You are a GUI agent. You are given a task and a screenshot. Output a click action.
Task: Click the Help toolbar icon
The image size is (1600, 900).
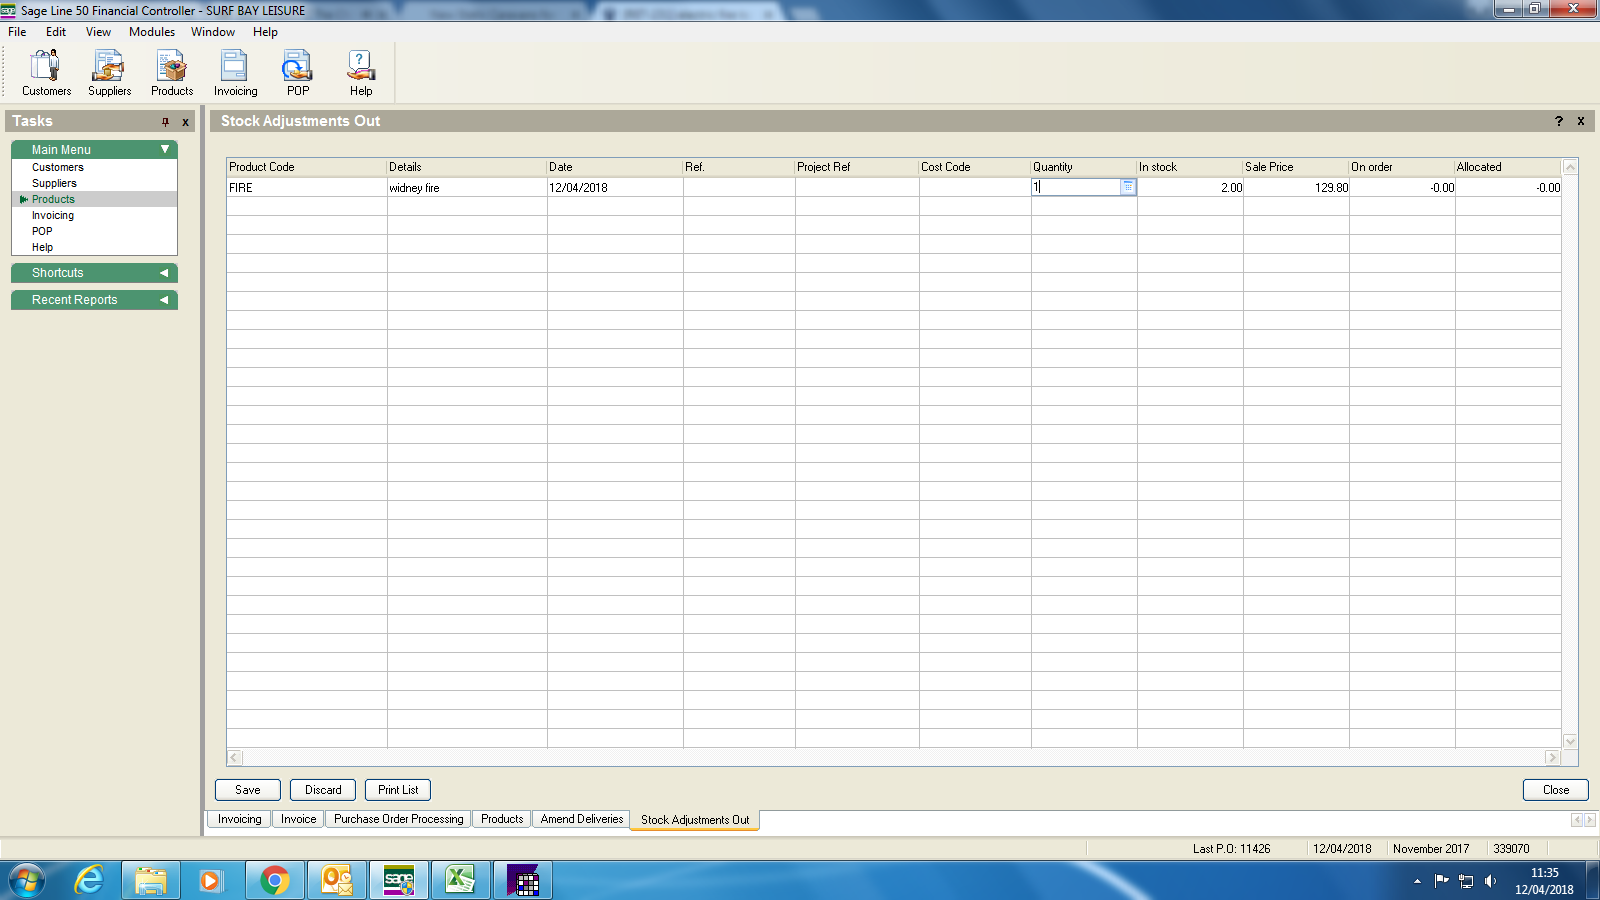pos(360,73)
